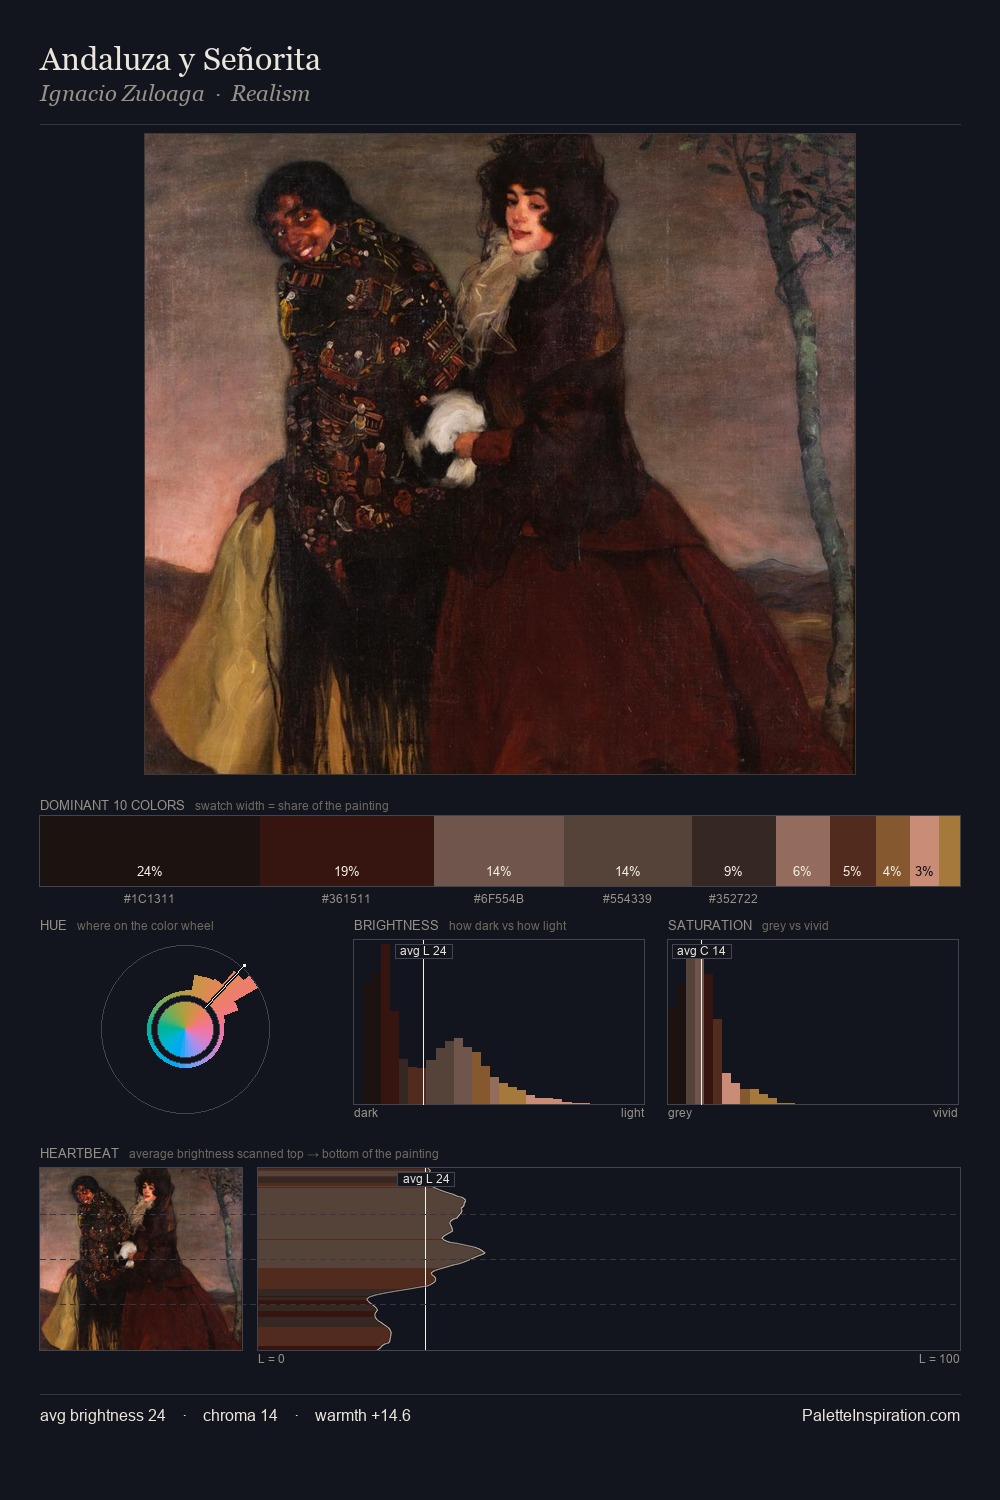Viewport: 1000px width, 1500px height.
Task: Click the main Andaluza y Señorita painting image
Action: click(x=500, y=454)
